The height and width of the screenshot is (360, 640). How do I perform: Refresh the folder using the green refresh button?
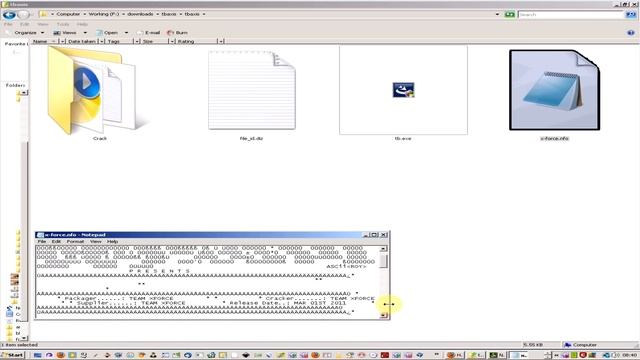(x=509, y=14)
